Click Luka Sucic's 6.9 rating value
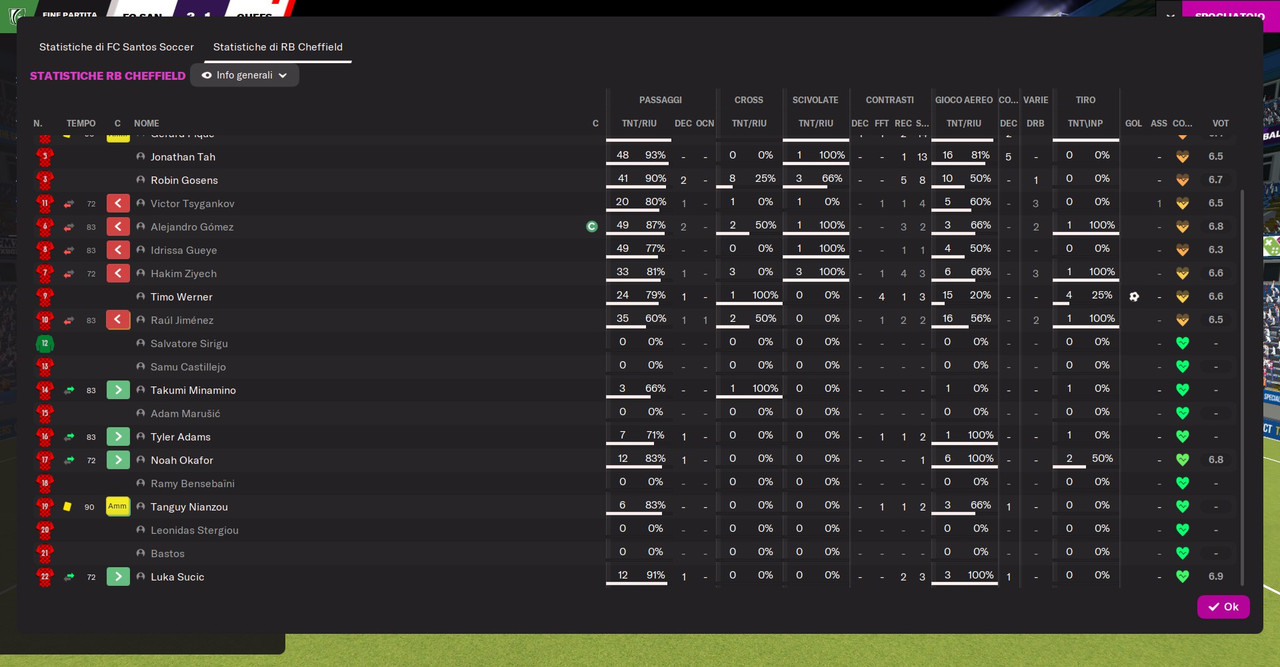1280x667 pixels. coord(1215,577)
